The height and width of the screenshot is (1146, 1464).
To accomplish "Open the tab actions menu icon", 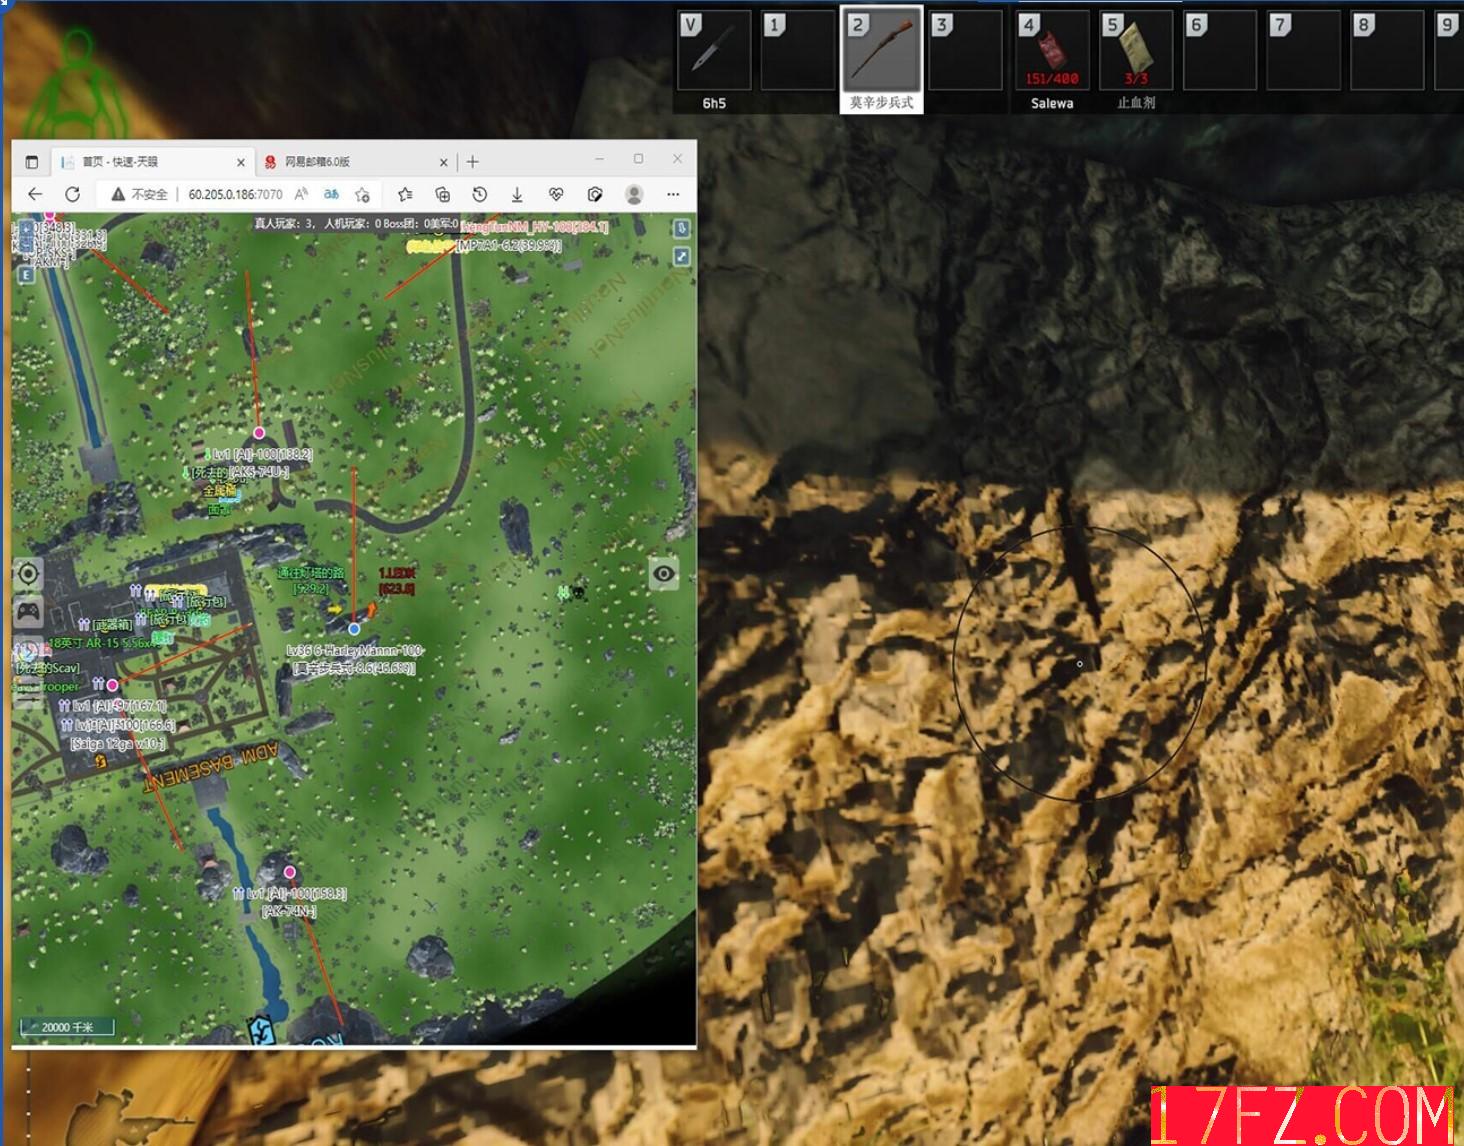I will (x=31, y=162).
